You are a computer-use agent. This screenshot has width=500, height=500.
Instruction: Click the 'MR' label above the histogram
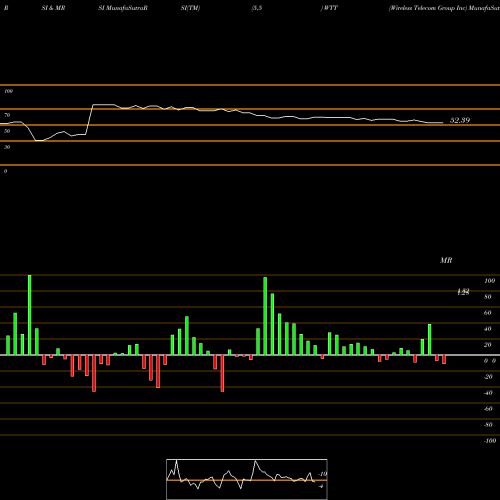446,260
